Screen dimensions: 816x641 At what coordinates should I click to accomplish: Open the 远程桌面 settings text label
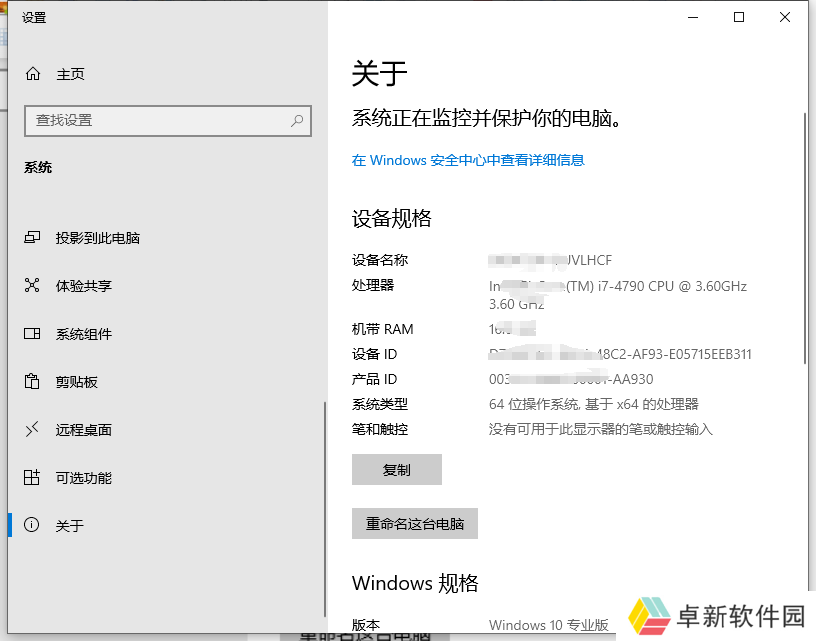[x=83, y=430]
